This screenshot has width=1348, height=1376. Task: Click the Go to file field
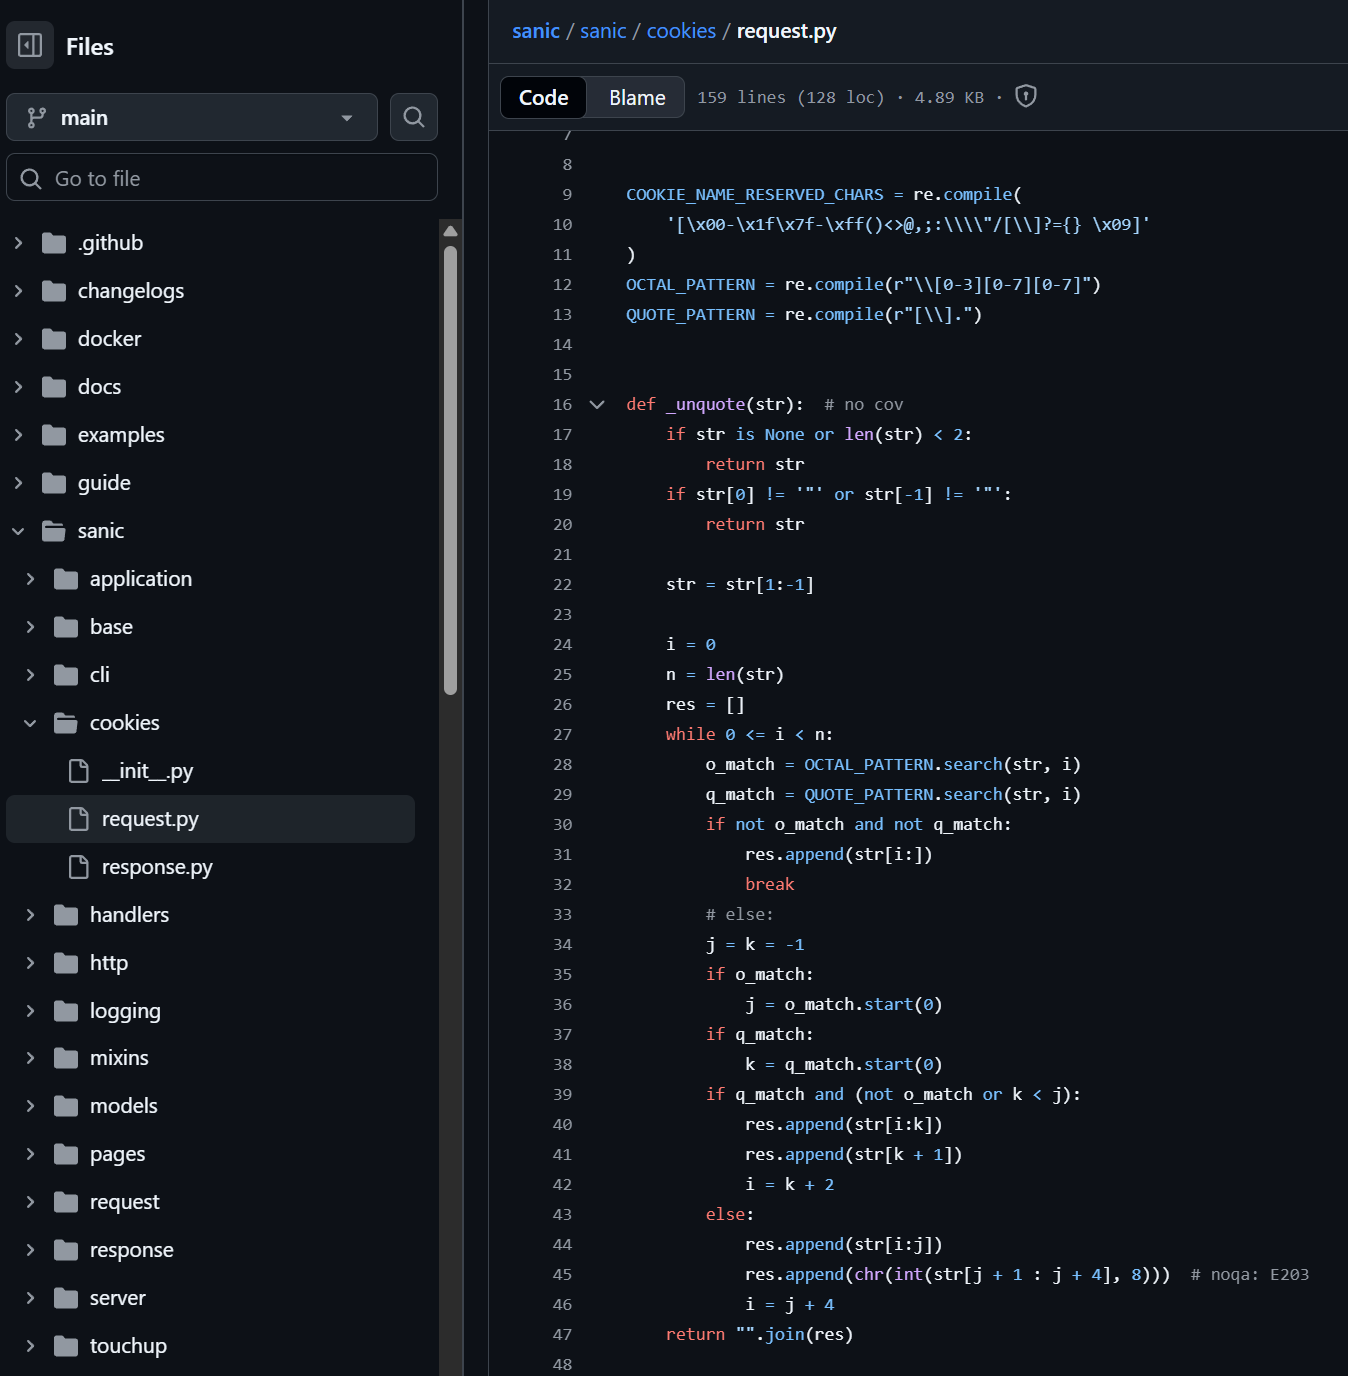point(222,178)
